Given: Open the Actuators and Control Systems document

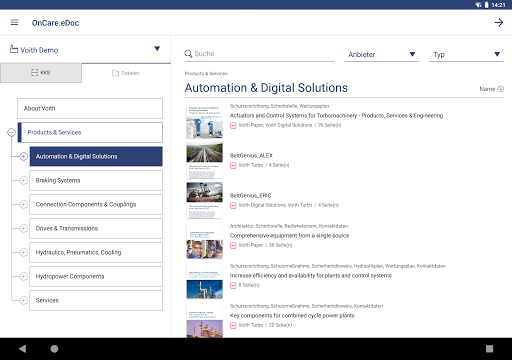Looking at the screenshot, I should click(x=336, y=116).
